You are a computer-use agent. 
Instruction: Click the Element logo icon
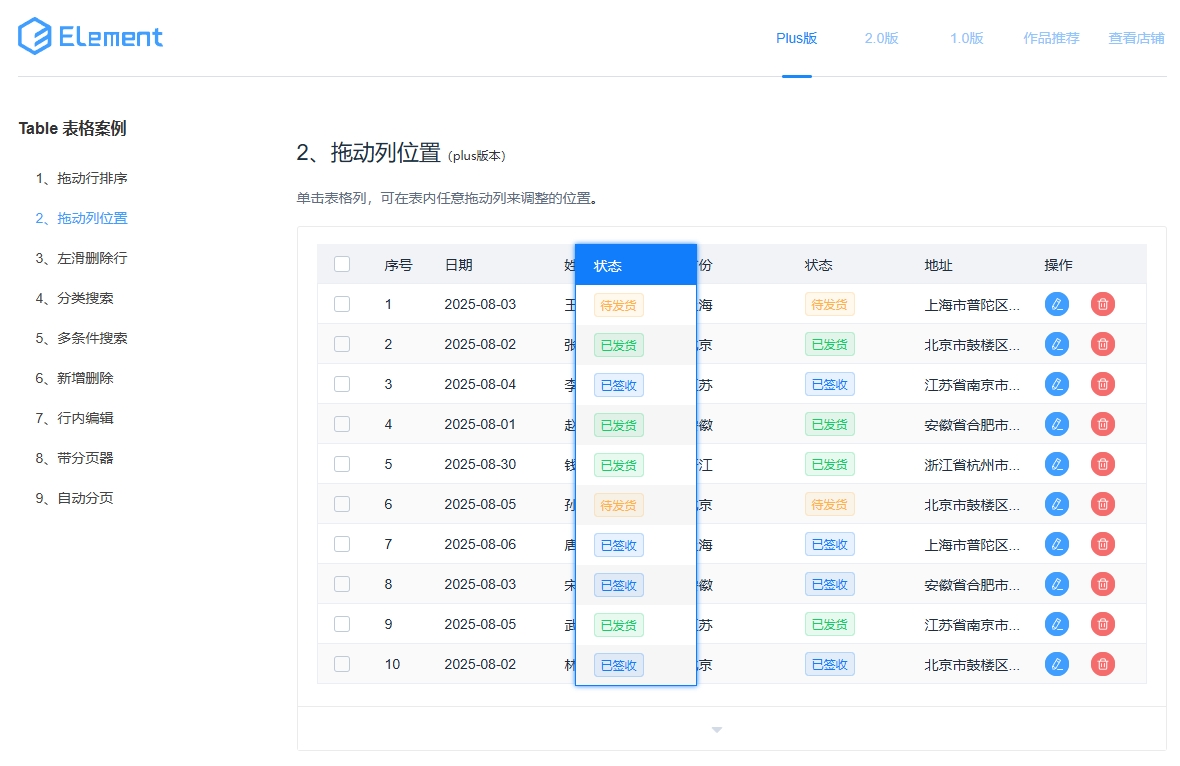click(x=35, y=37)
